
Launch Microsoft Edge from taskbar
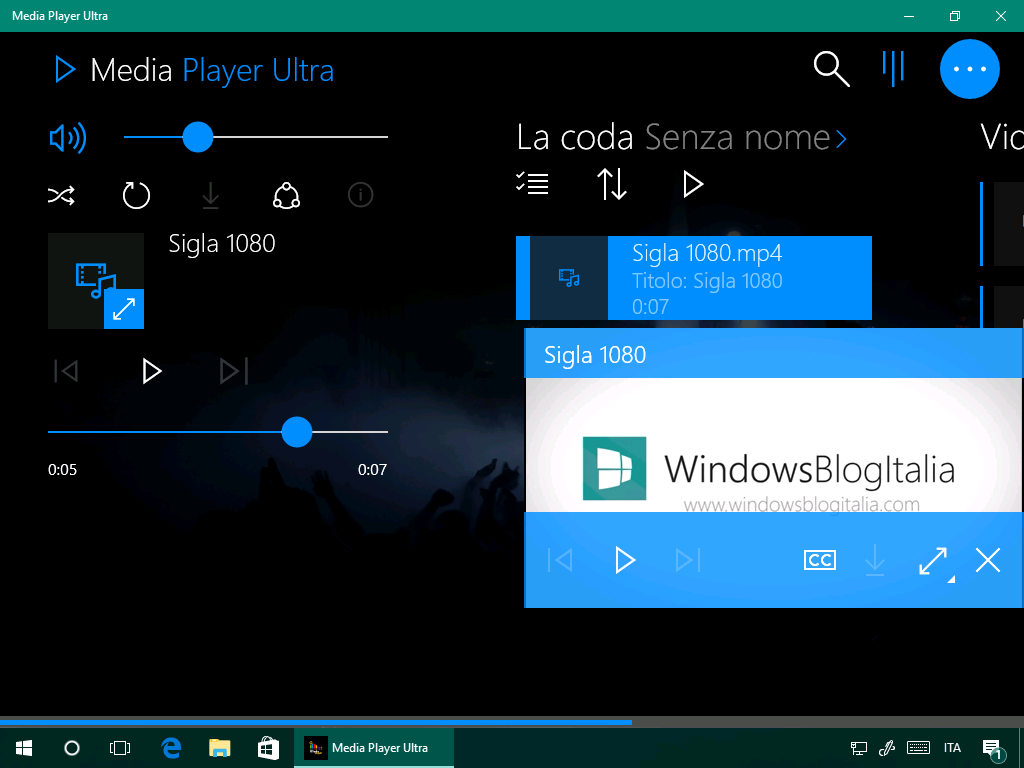(171, 748)
